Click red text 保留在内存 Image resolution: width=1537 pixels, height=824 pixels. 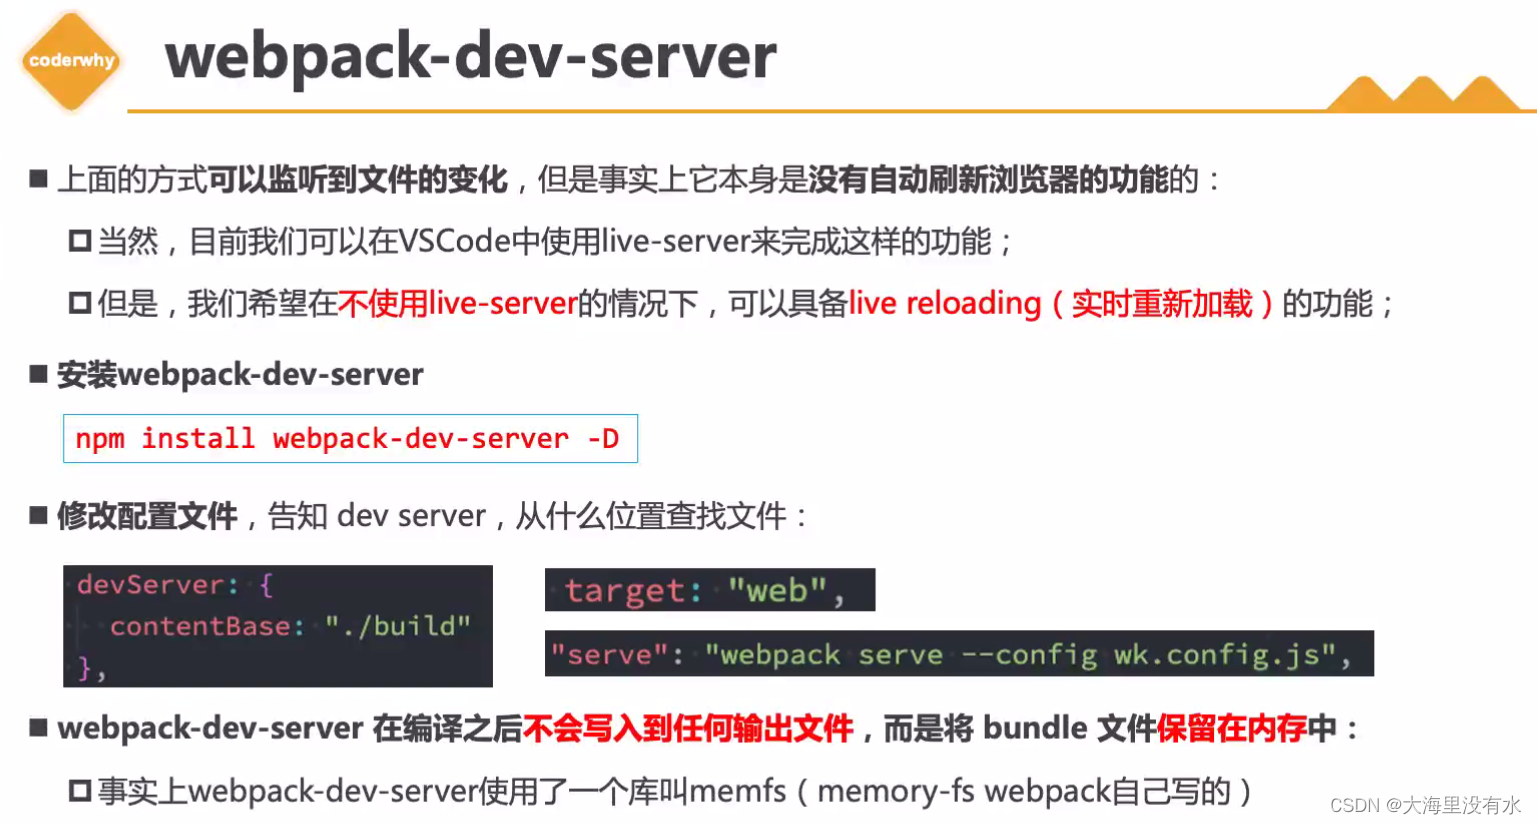coord(1232,728)
